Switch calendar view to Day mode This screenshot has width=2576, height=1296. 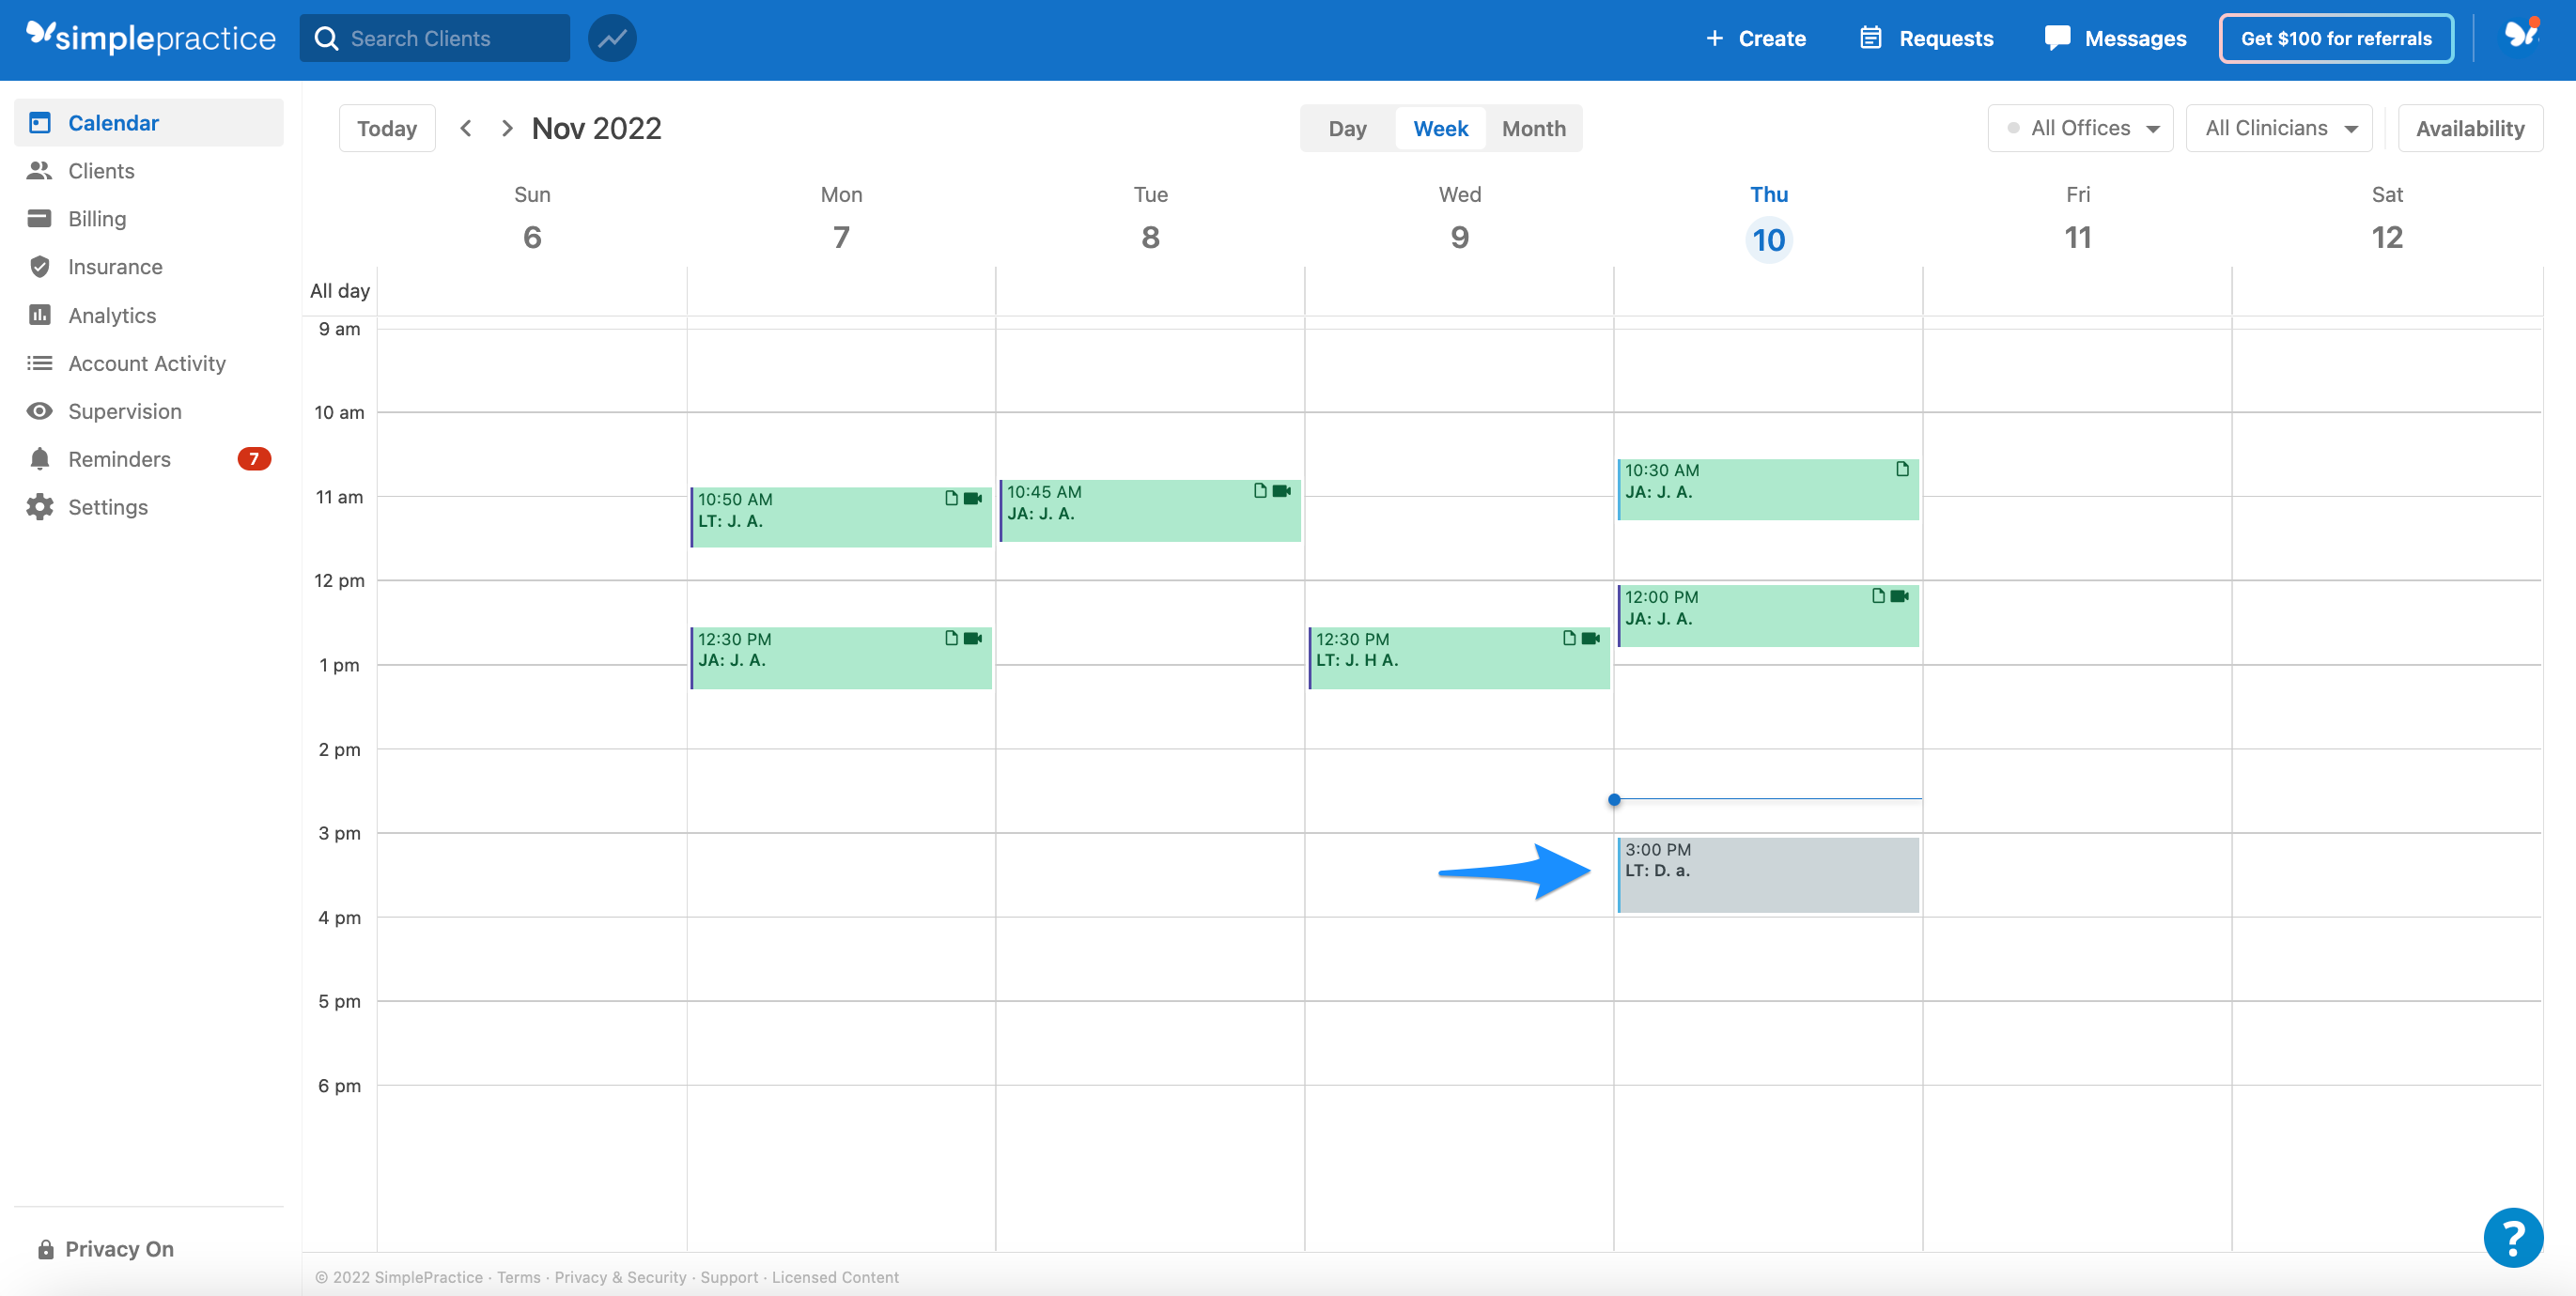pos(1347,128)
